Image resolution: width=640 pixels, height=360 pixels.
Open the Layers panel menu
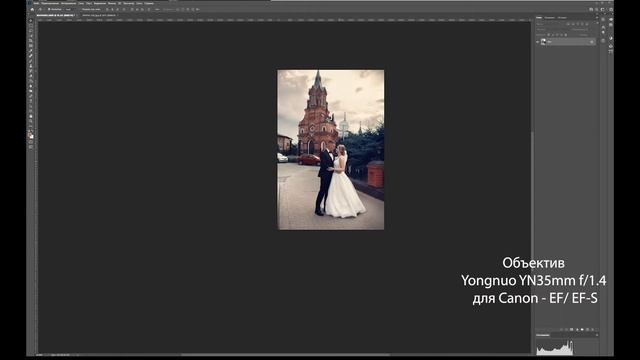pos(597,18)
